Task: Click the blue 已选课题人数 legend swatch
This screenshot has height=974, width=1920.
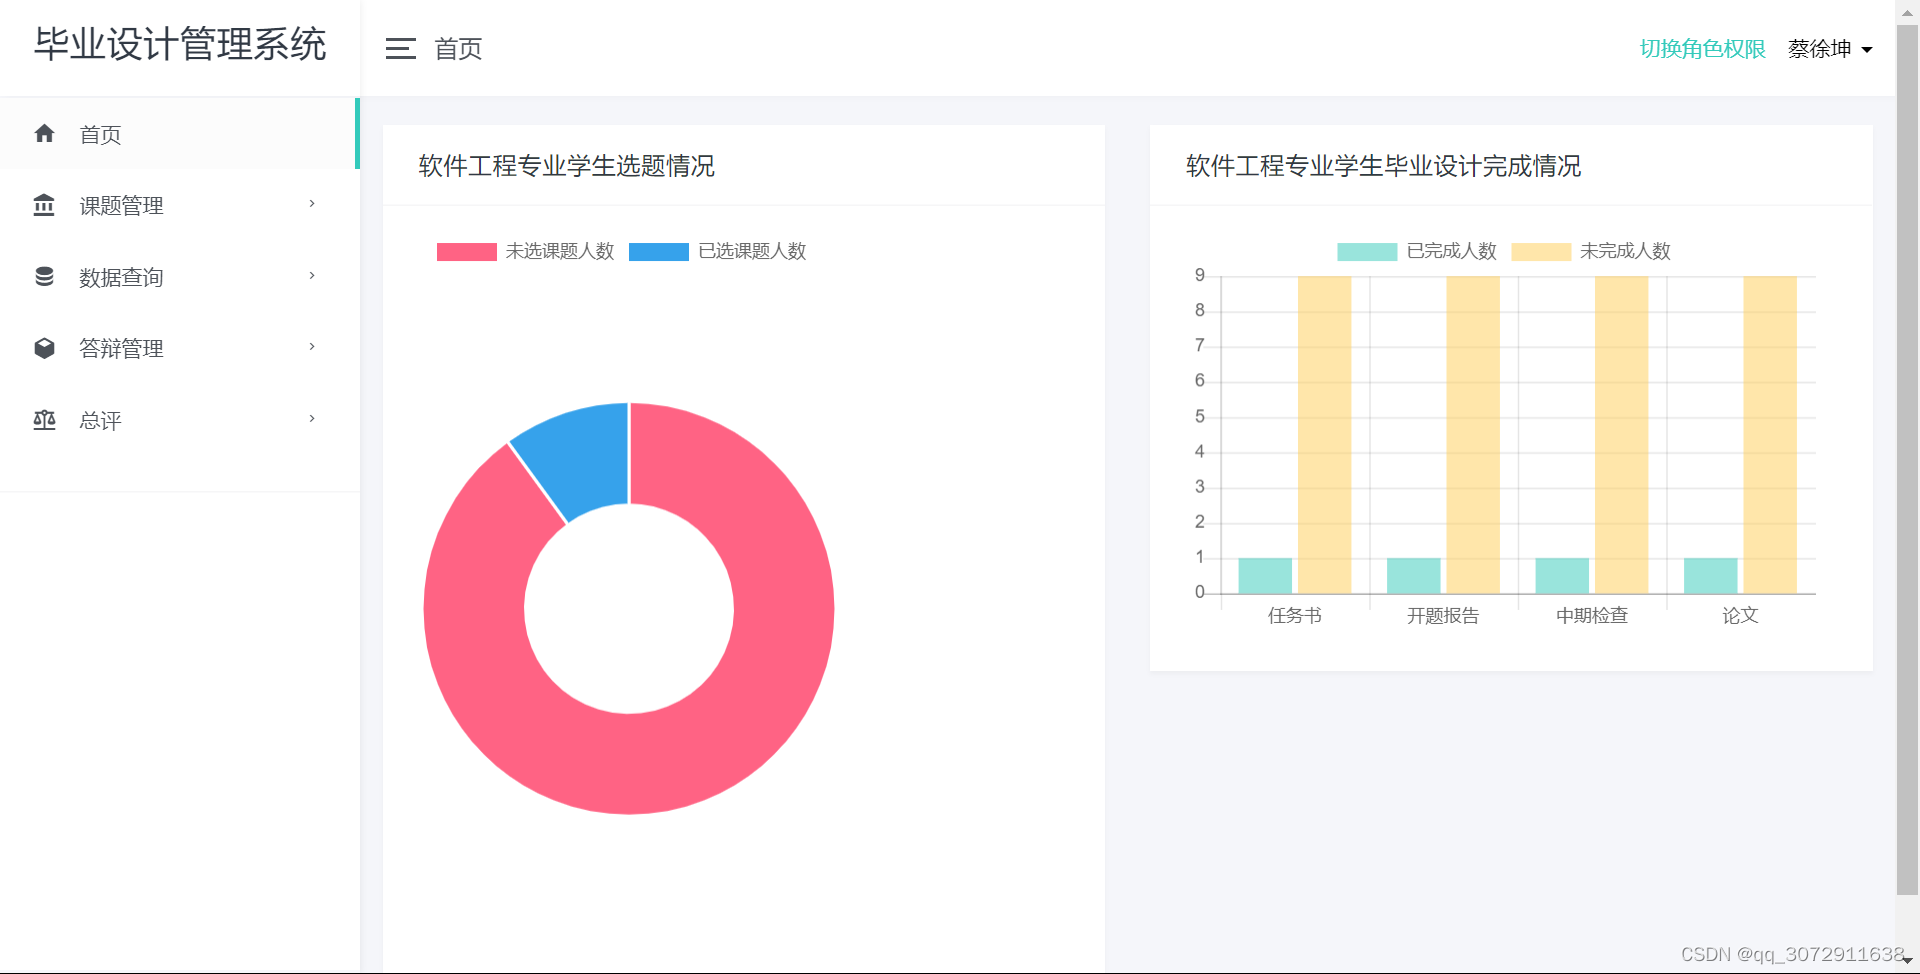Action: click(659, 252)
